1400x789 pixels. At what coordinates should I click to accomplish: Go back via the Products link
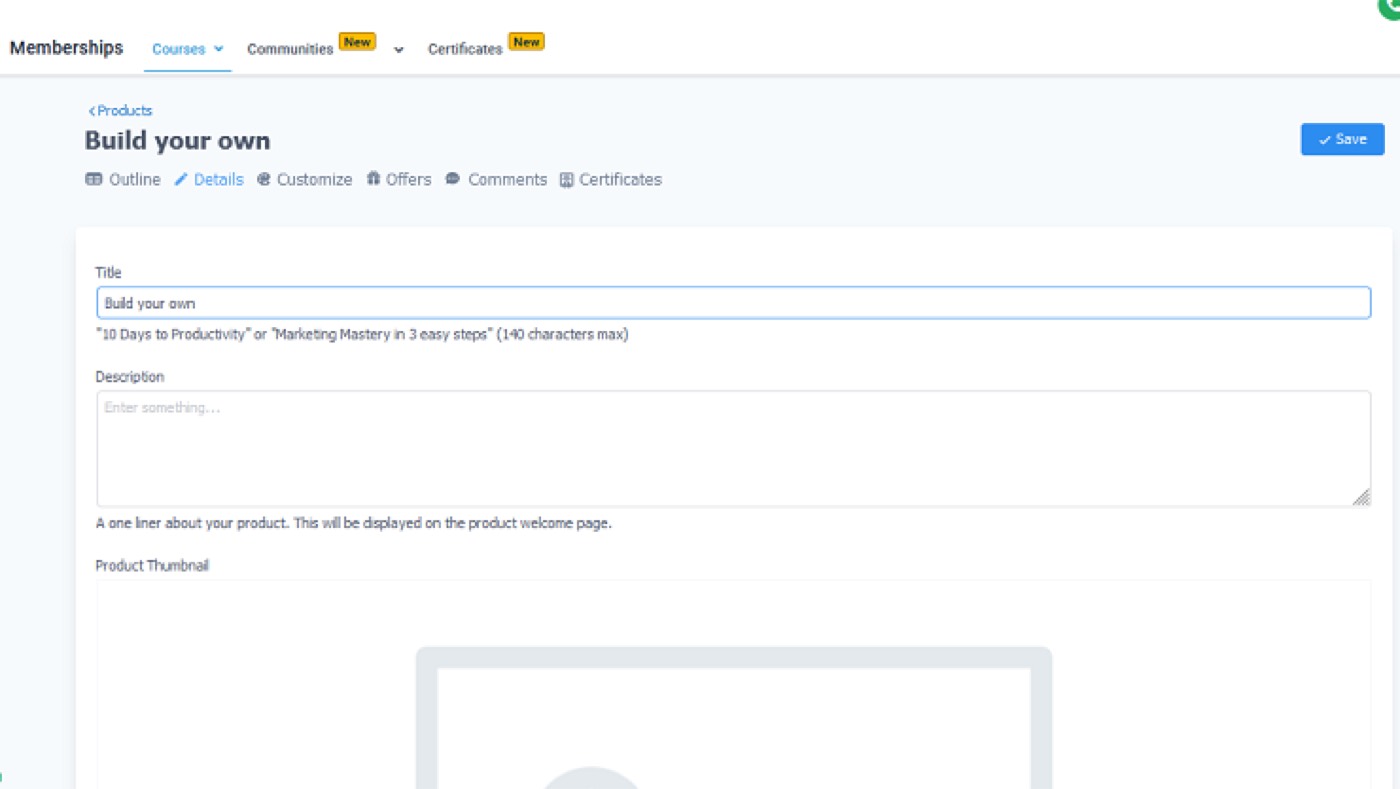120,111
